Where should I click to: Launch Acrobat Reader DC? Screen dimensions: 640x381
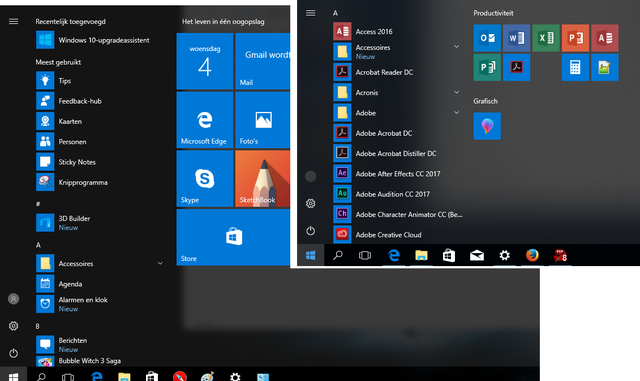(x=373, y=72)
